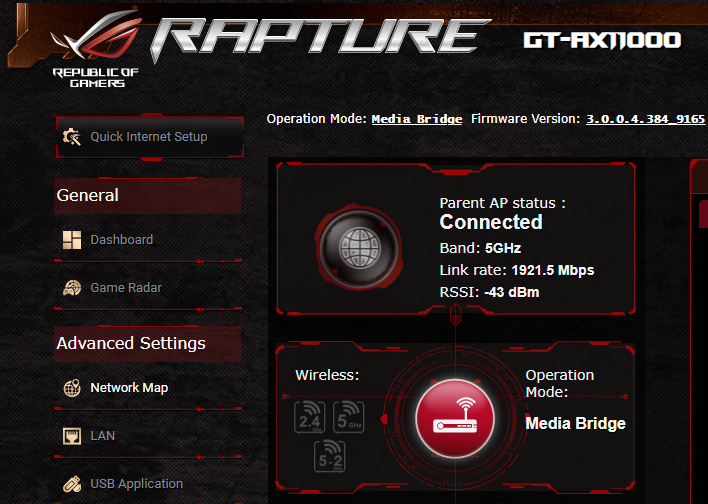This screenshot has width=708, height=504.
Task: Click the Advanced Settings section header
Action: [x=131, y=344]
